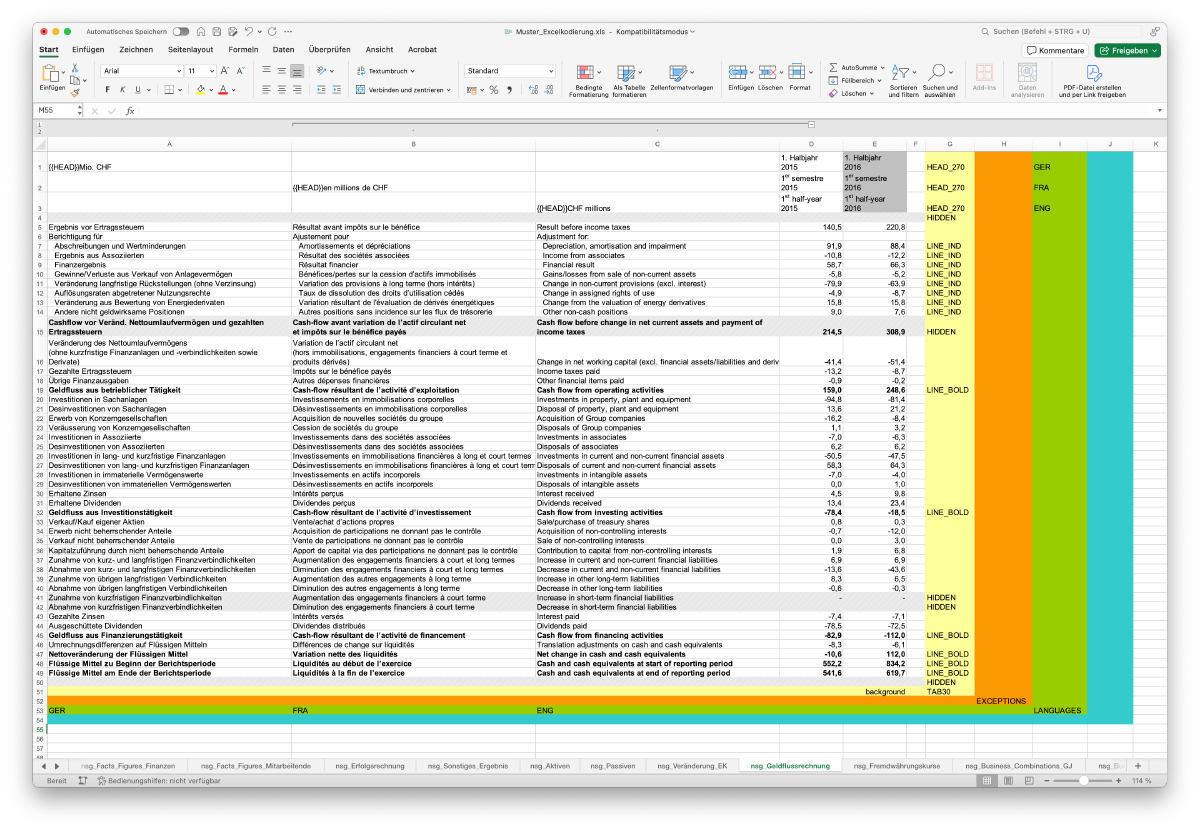The height and width of the screenshot is (831, 1200).
Task: Toggle italic formatting (K)
Action: pos(123,89)
